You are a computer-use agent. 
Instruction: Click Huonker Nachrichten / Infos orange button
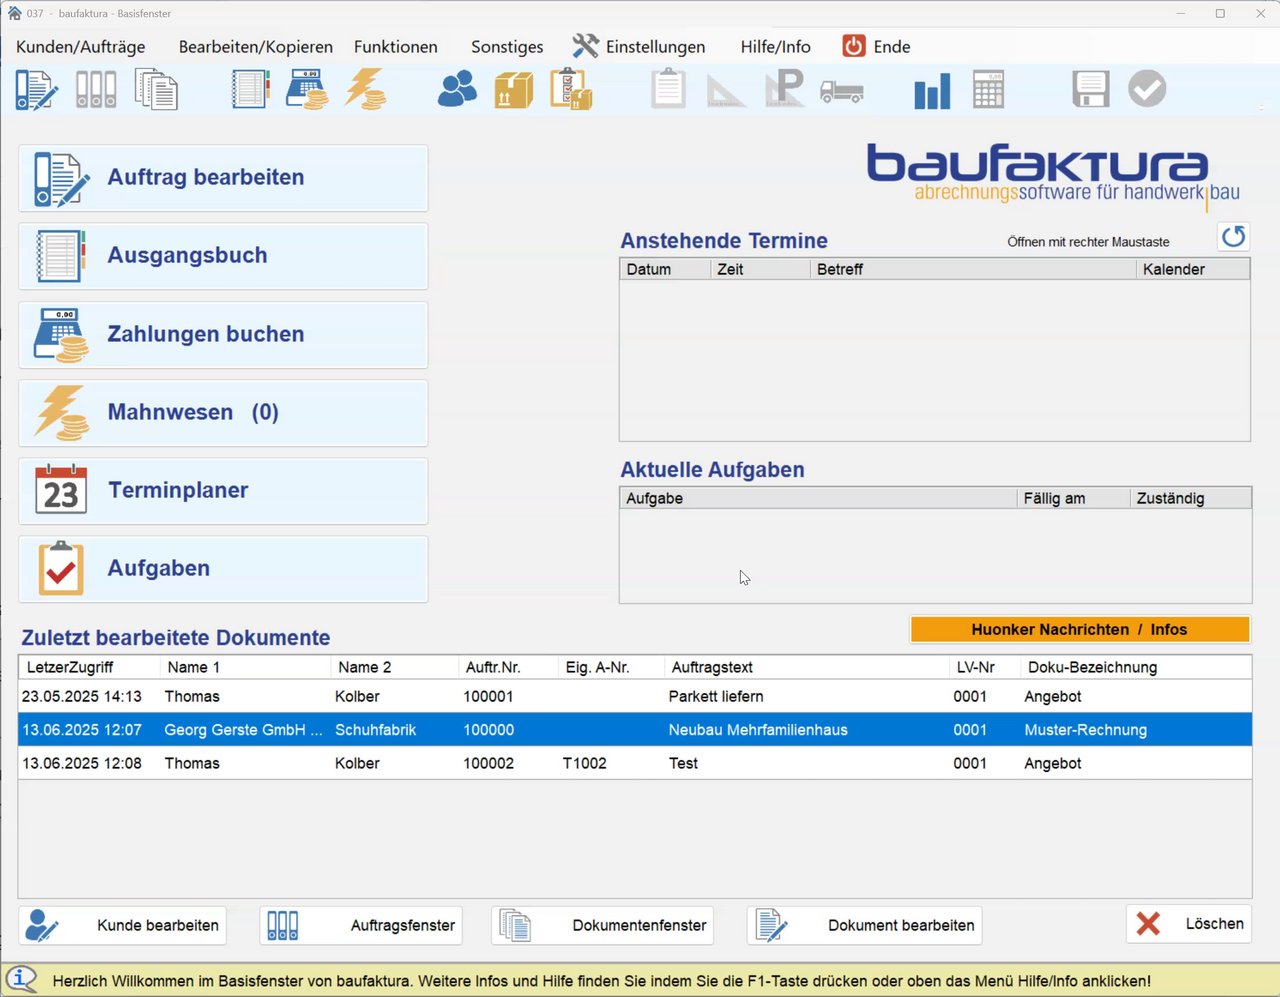[1080, 629]
